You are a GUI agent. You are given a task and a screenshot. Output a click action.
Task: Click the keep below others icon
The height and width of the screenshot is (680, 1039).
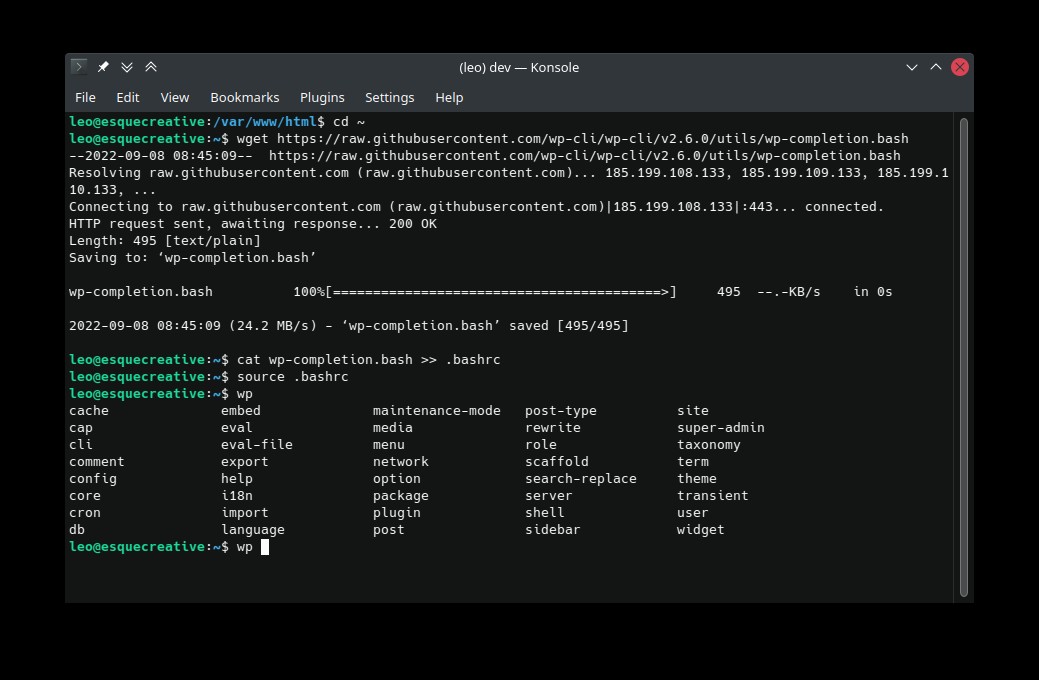(127, 67)
